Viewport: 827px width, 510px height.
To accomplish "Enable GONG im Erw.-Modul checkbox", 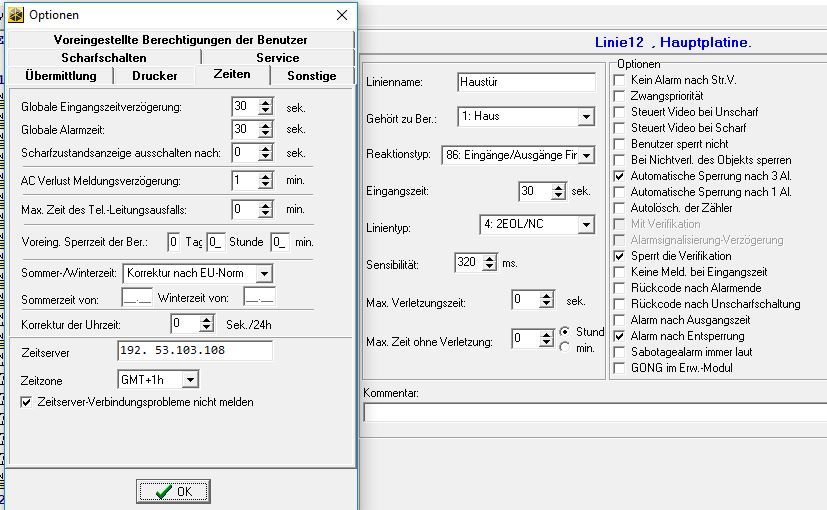I will (619, 368).
